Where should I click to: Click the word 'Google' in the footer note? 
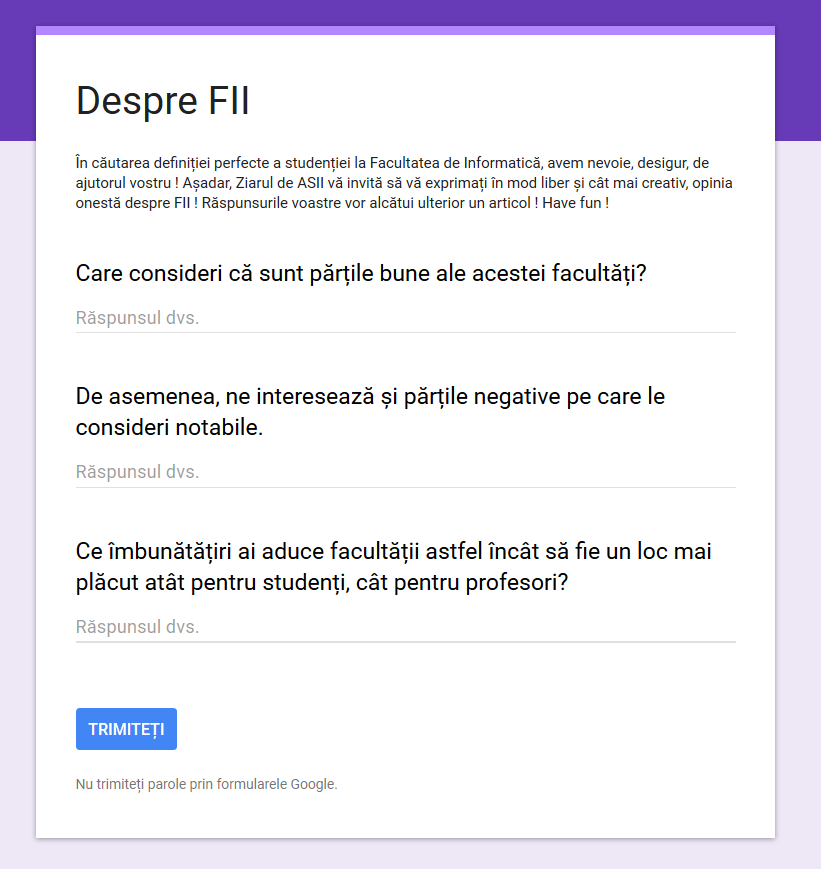[312, 784]
